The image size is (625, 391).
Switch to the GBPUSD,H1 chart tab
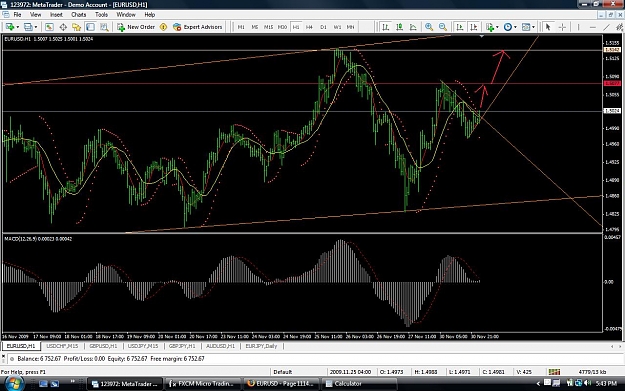pos(103,346)
